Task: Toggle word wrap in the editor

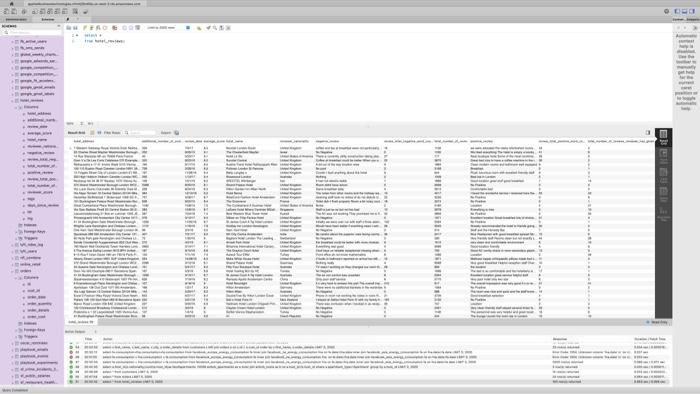Action: (228, 28)
